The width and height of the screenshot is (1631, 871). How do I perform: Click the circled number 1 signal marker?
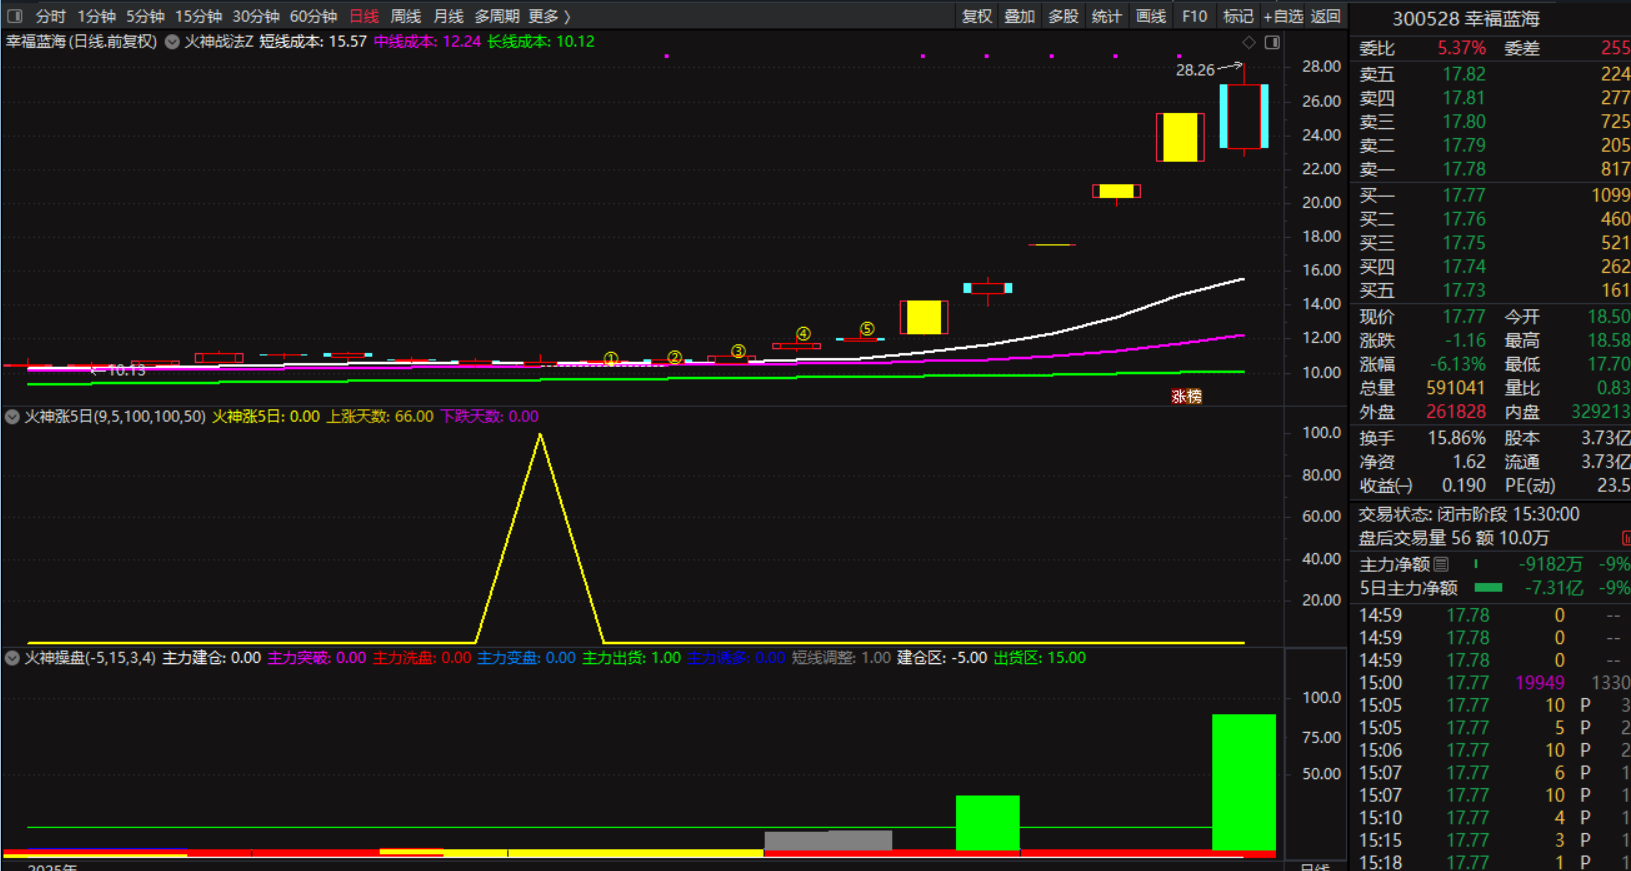[611, 358]
